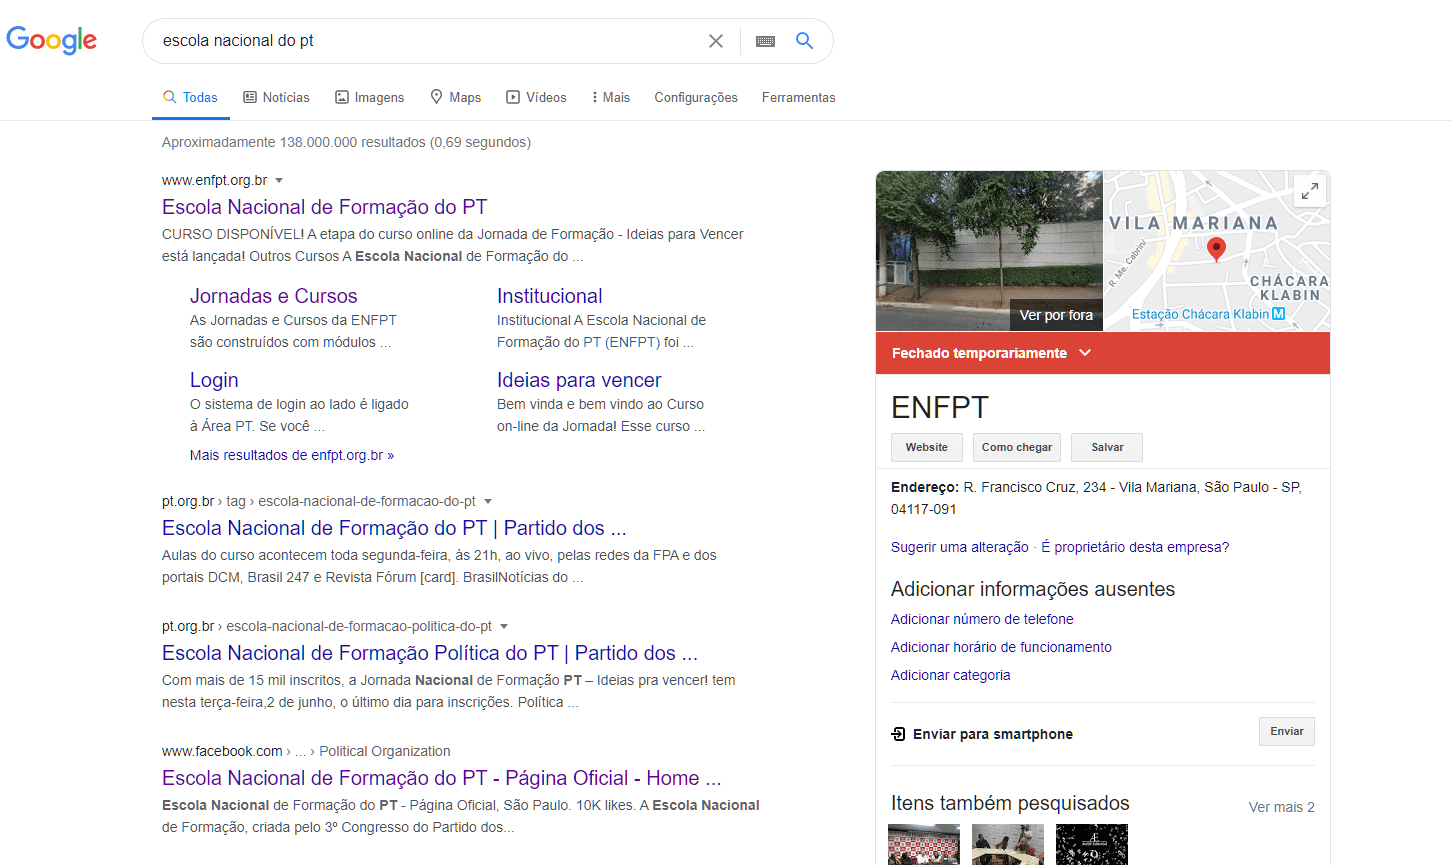Click the metro M icon on map
This screenshot has height=865, width=1452.
click(1278, 314)
